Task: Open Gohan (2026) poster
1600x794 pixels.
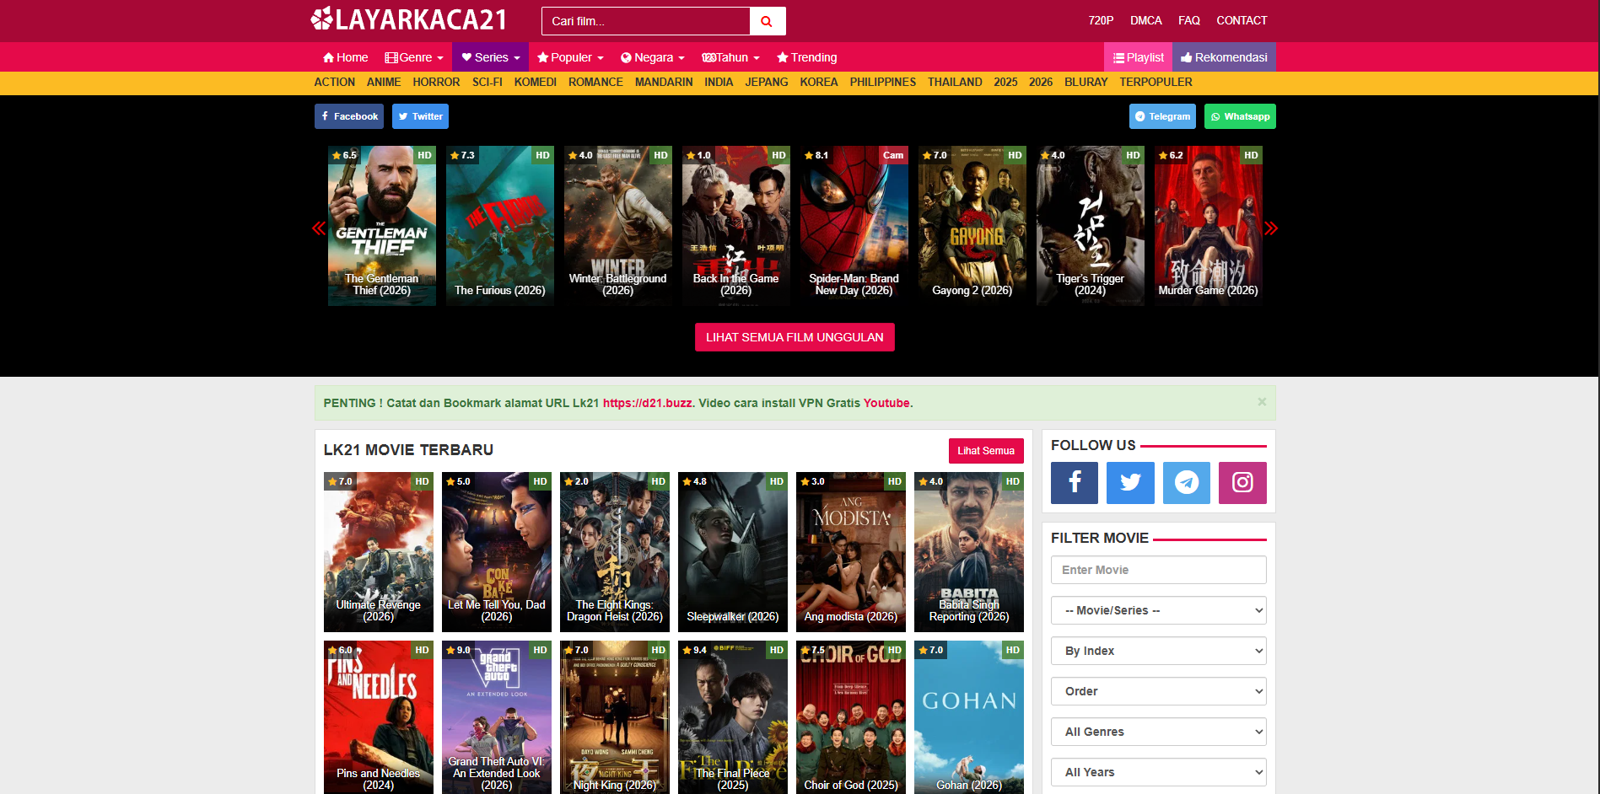Action: [969, 718]
